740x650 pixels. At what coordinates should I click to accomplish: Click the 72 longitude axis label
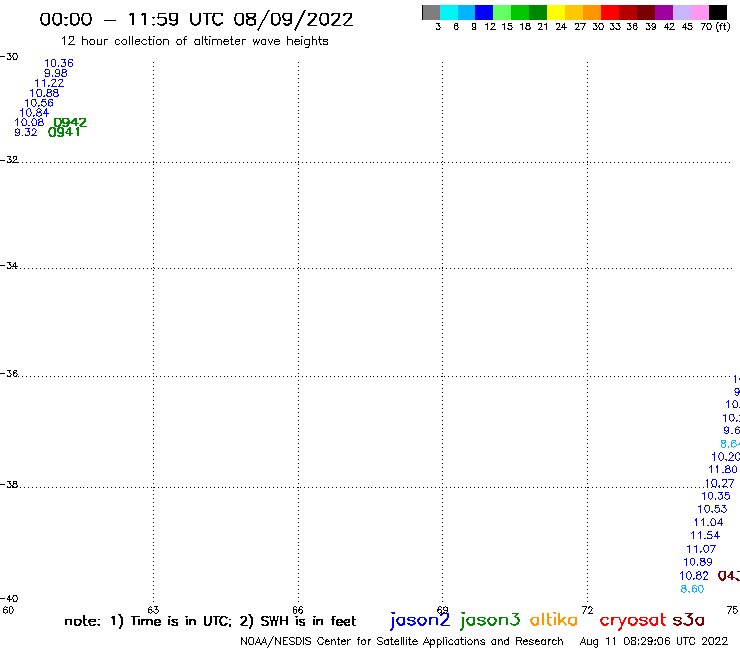coord(587,610)
